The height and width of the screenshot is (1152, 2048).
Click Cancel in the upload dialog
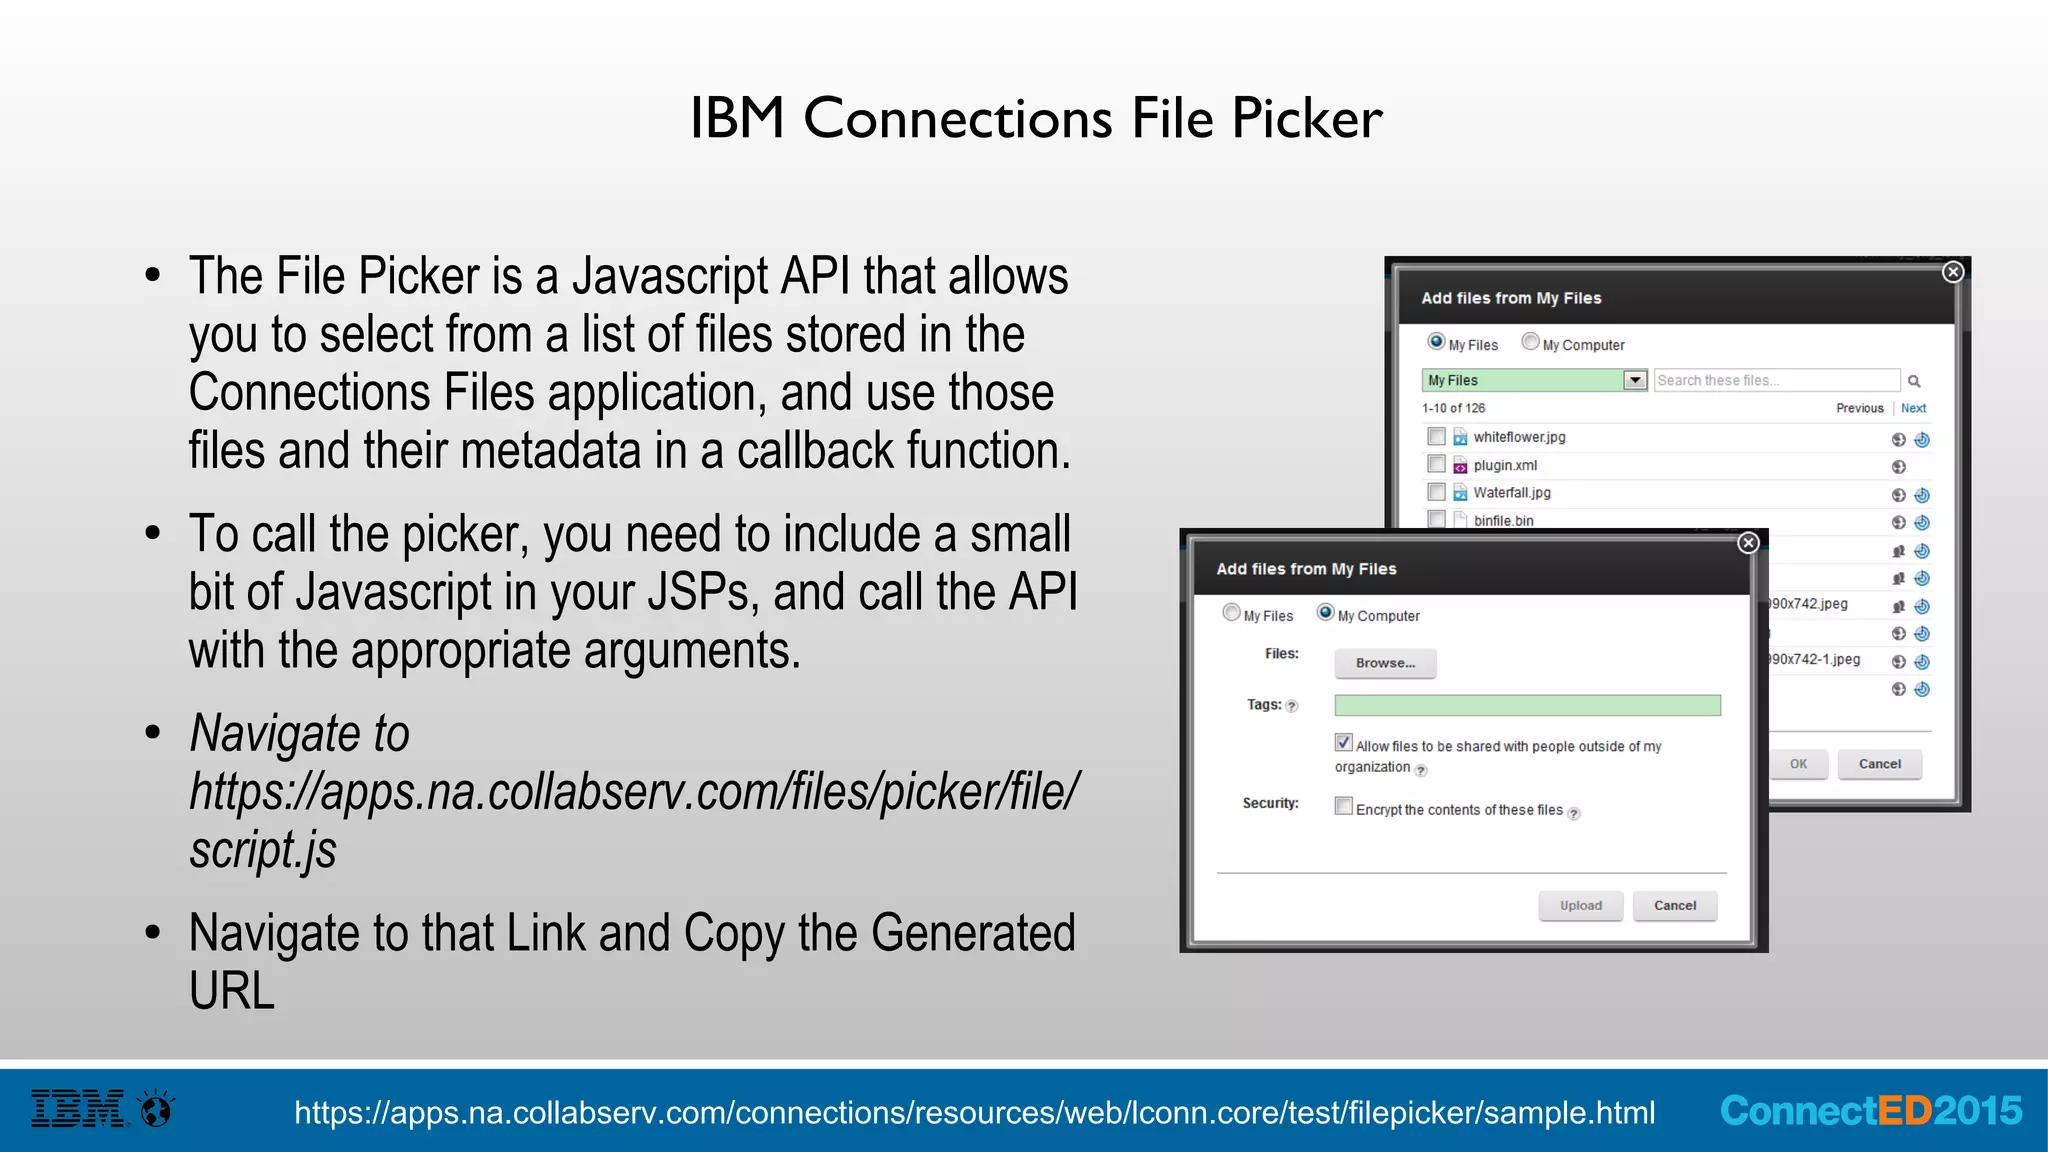(1675, 906)
